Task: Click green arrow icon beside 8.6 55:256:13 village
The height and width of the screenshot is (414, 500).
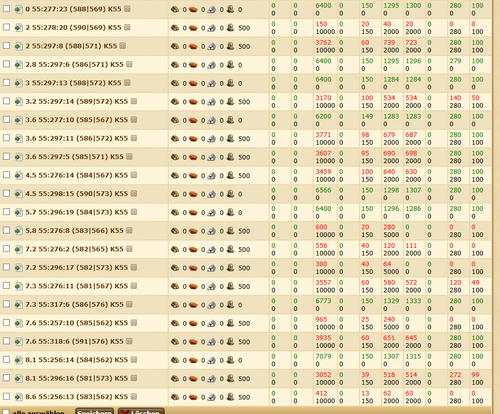Action: coord(18,397)
